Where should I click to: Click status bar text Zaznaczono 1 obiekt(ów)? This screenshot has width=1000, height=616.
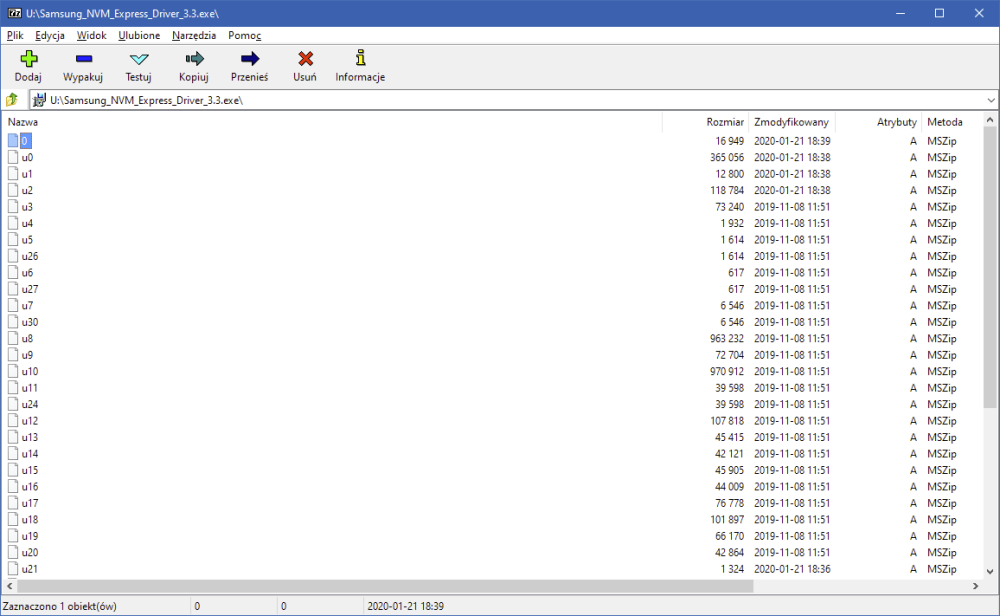[59, 606]
